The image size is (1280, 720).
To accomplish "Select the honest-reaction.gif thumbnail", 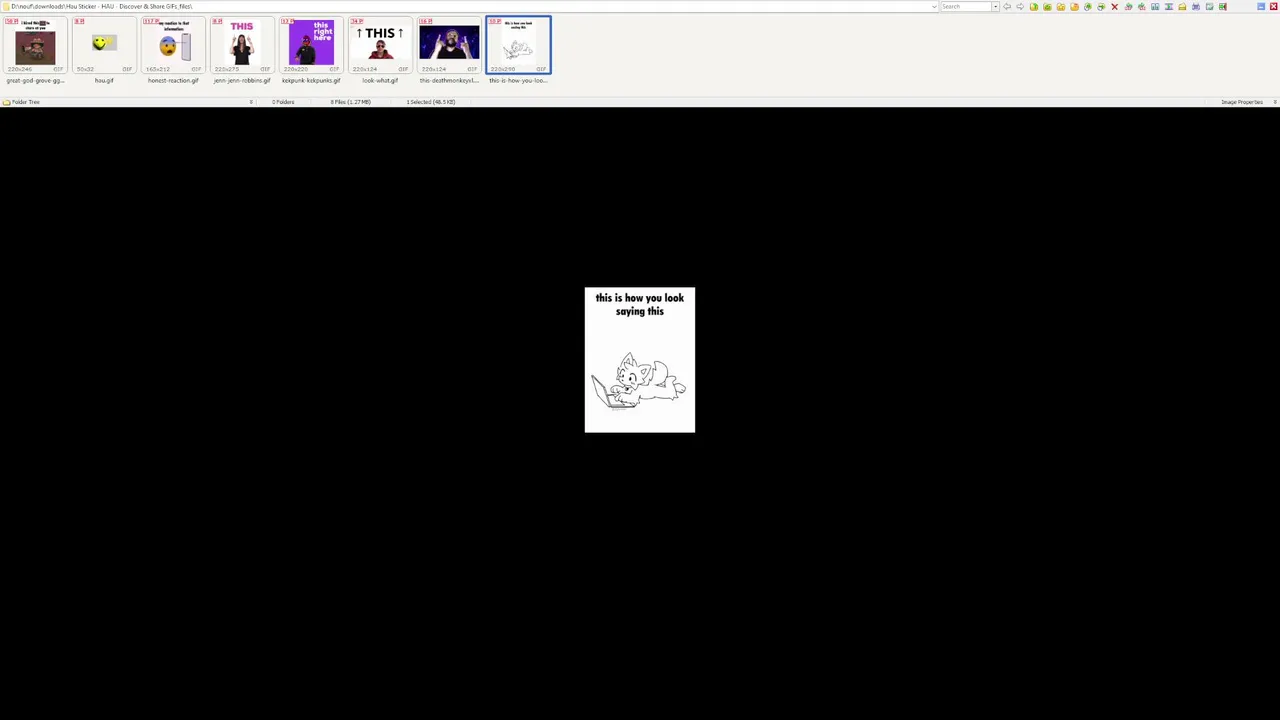I will 173,45.
